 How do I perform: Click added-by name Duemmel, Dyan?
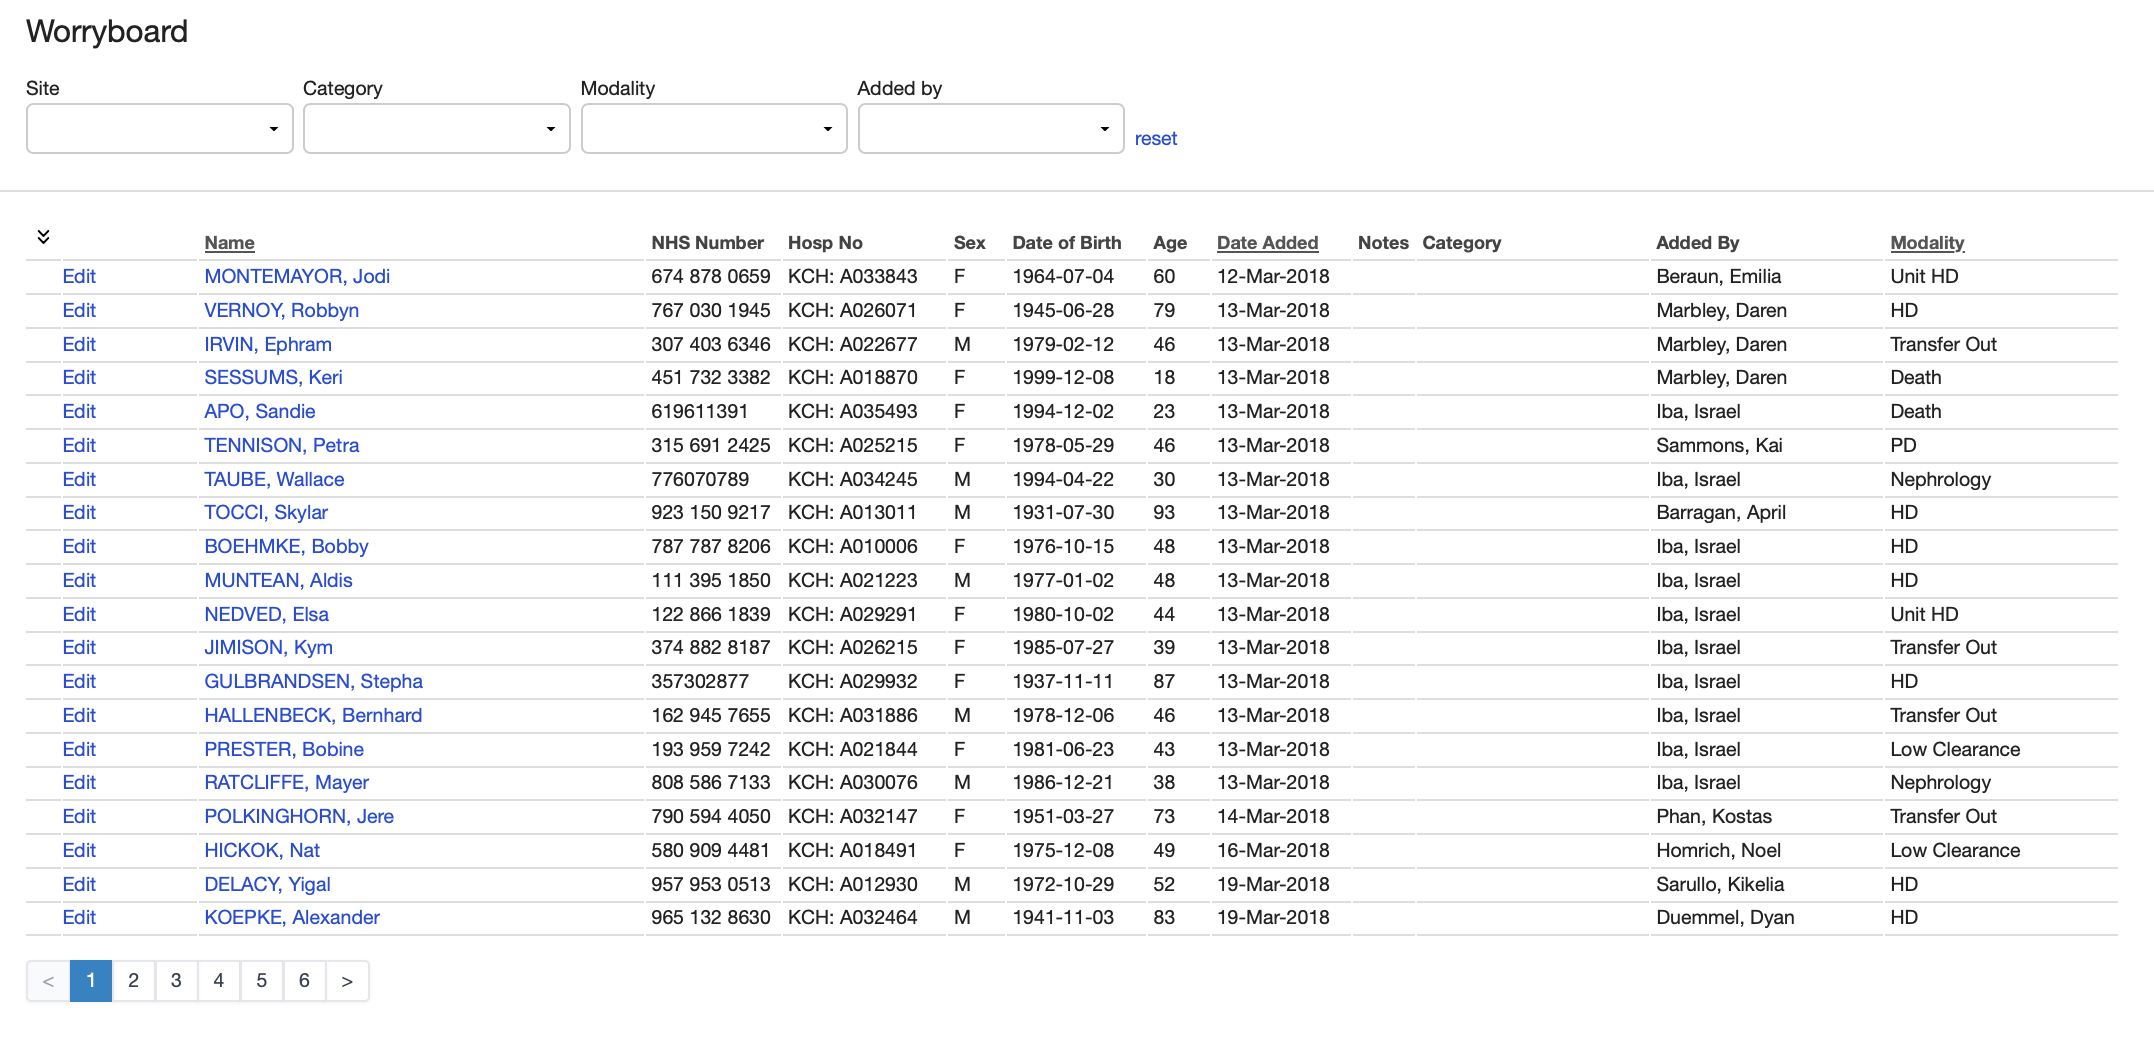click(1725, 918)
